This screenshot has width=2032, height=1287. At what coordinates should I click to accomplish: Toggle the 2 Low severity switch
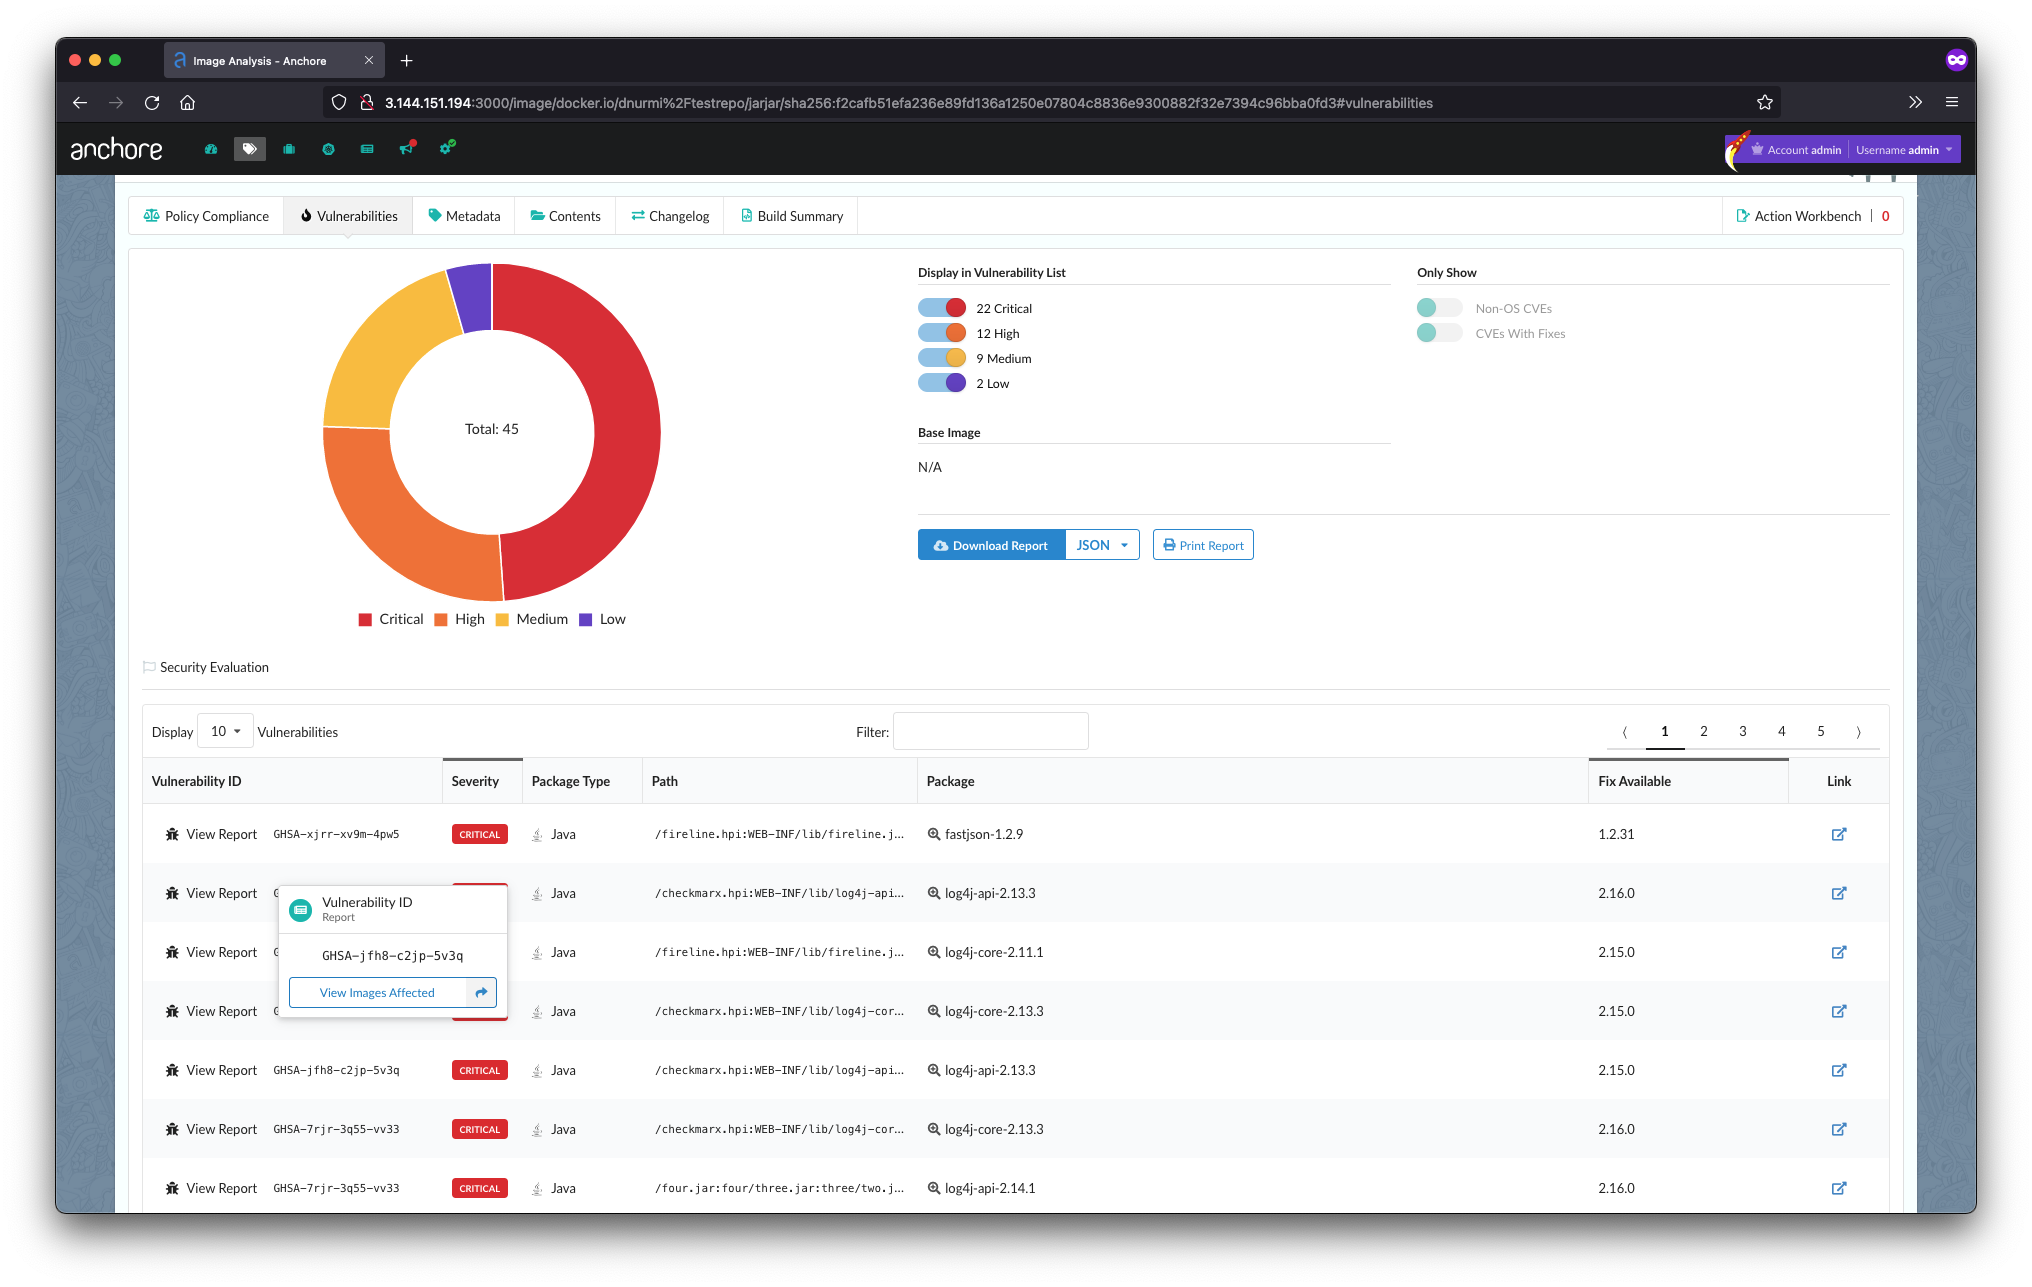pos(942,383)
